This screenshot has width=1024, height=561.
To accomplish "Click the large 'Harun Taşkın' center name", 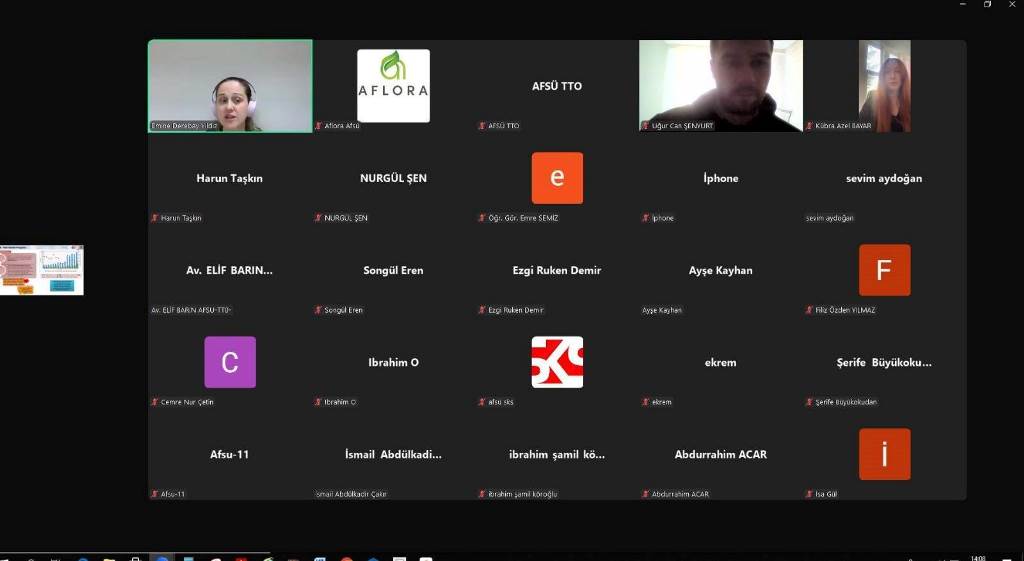I will (x=229, y=178).
